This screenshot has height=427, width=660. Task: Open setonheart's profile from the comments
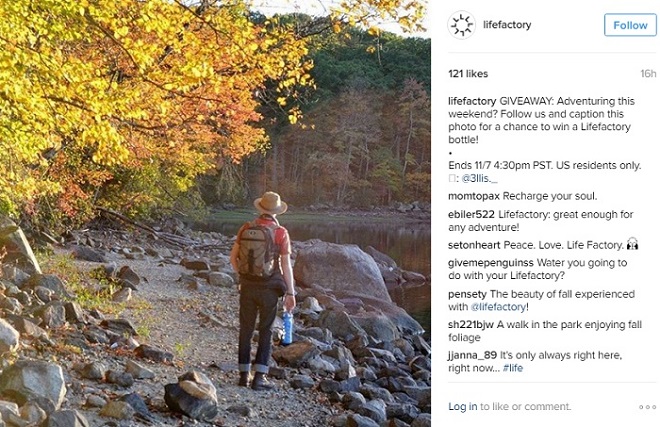tap(474, 244)
